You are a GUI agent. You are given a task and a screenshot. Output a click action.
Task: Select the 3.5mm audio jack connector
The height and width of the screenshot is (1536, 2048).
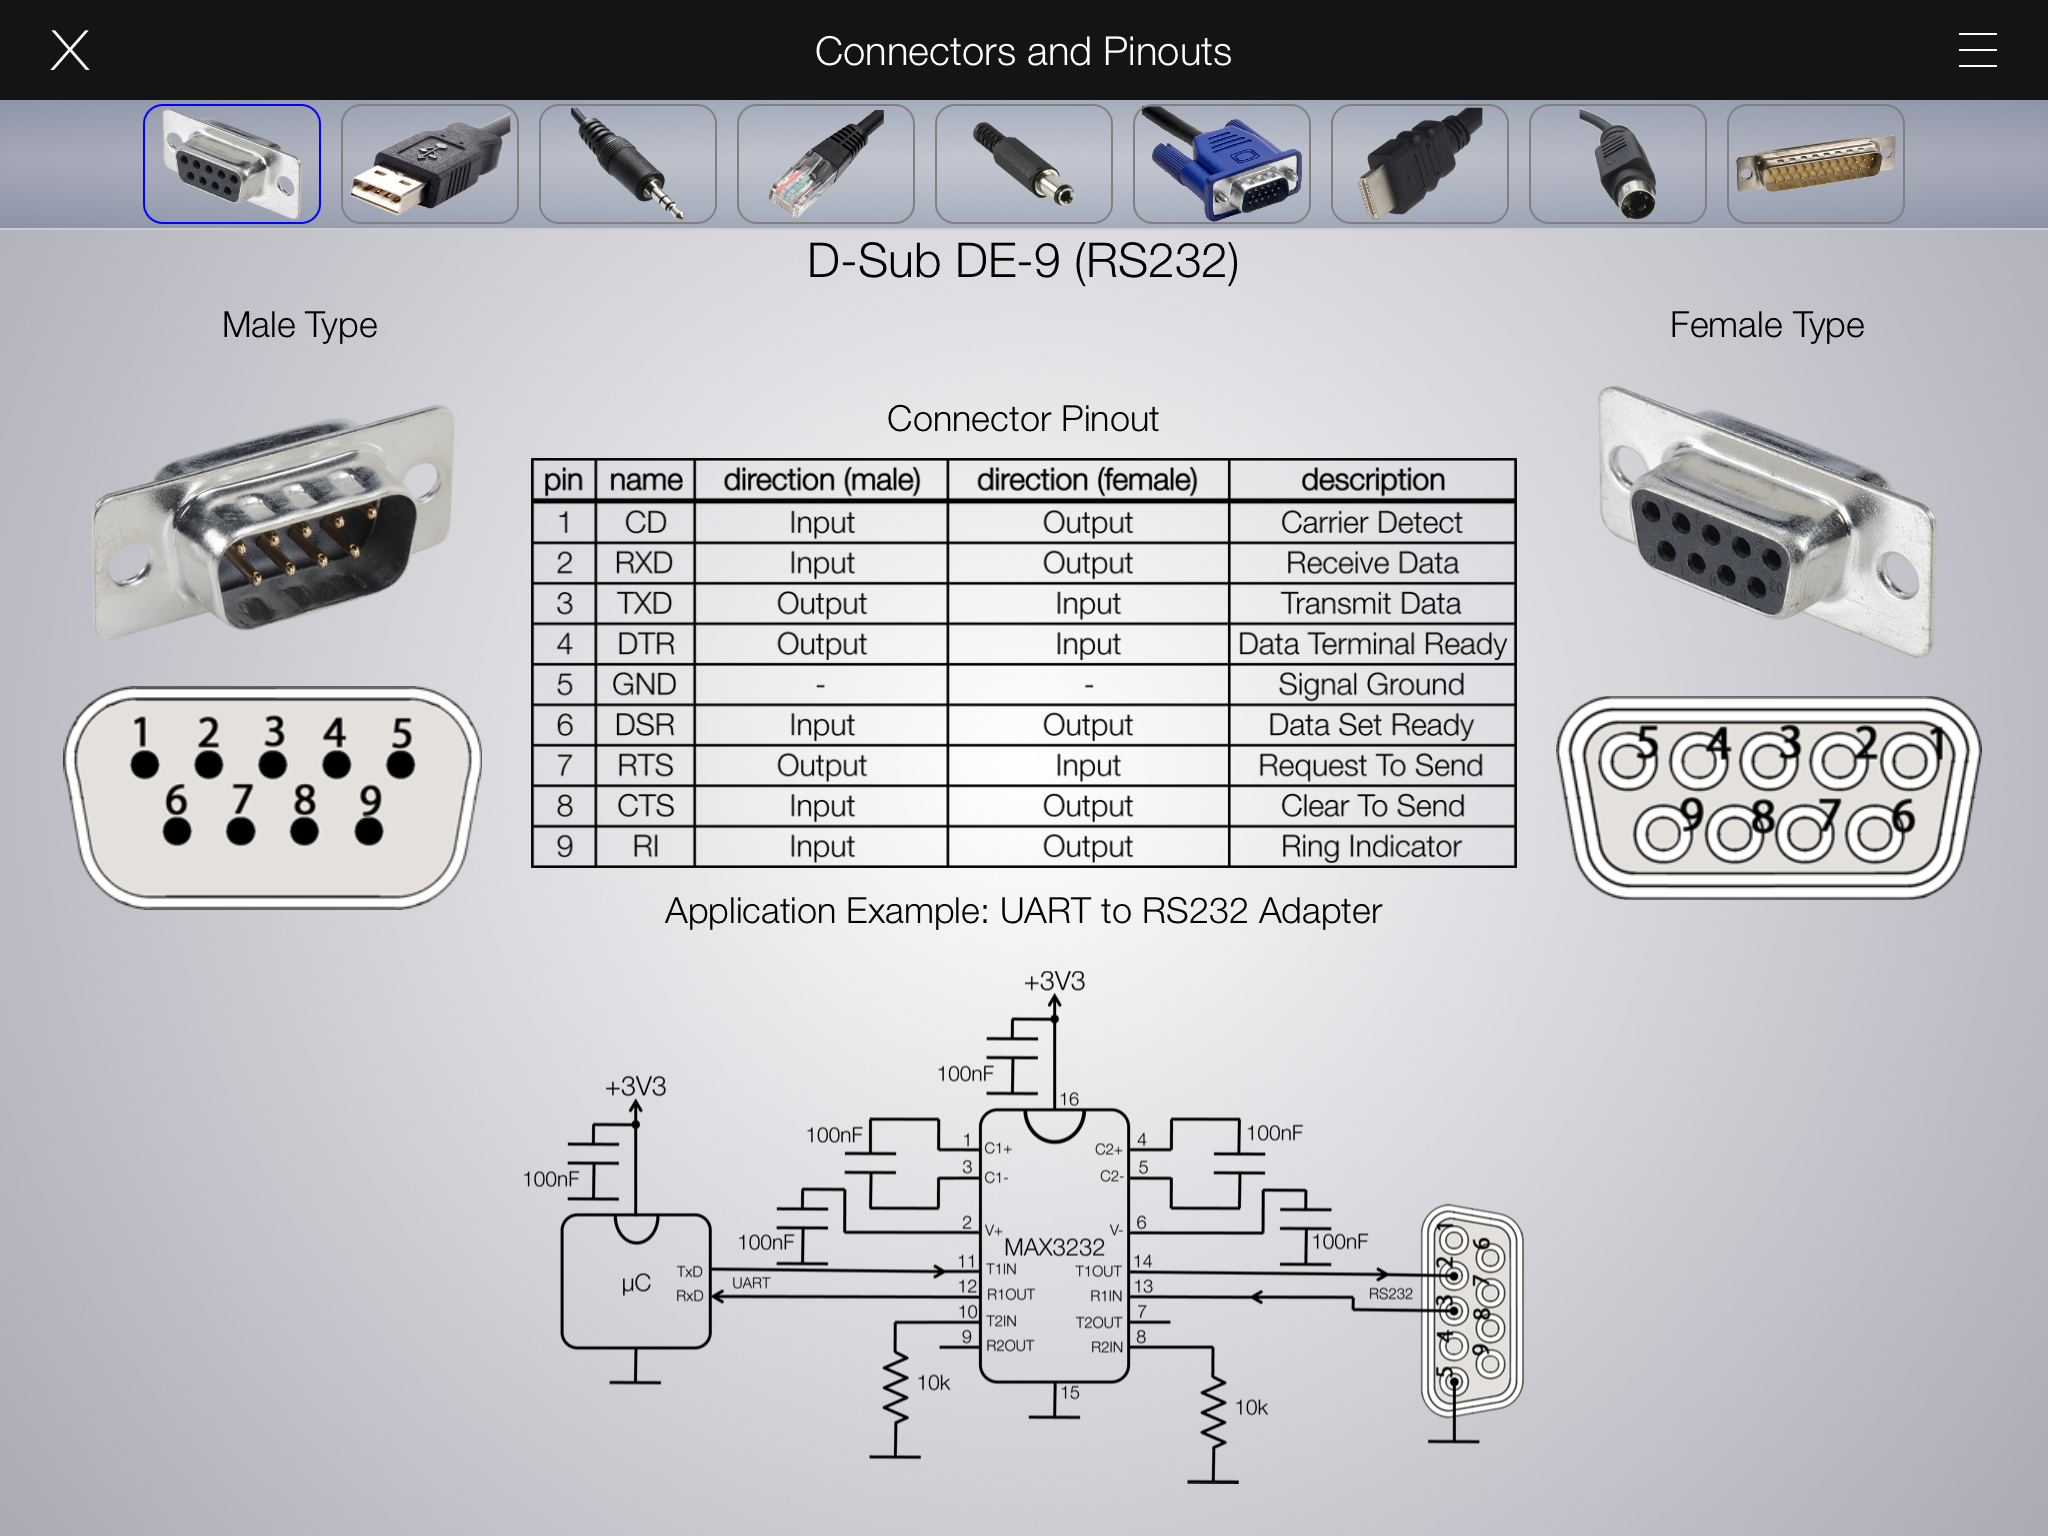click(x=628, y=164)
